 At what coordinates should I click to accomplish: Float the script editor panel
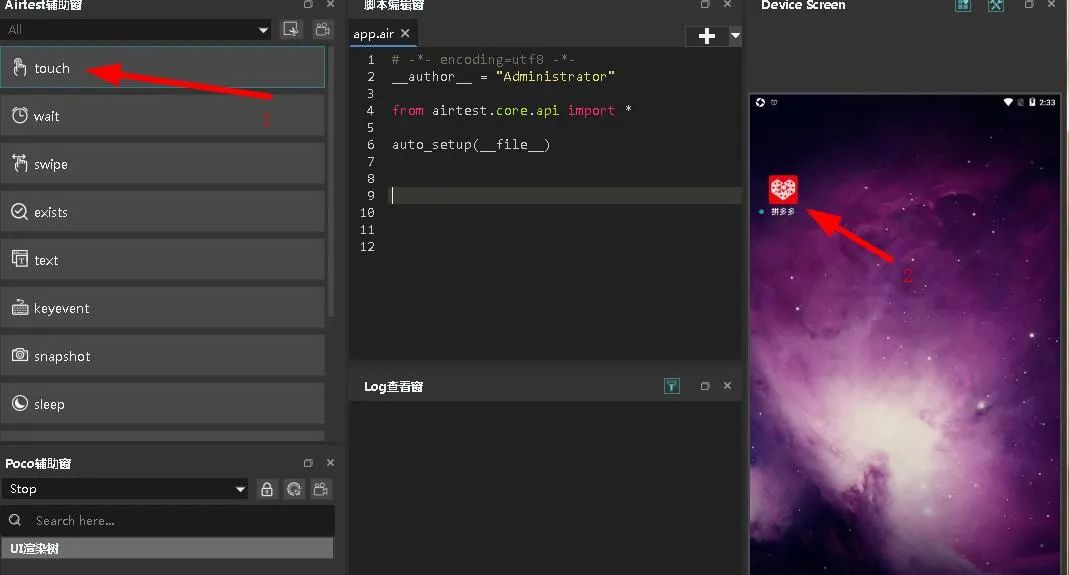pos(705,5)
